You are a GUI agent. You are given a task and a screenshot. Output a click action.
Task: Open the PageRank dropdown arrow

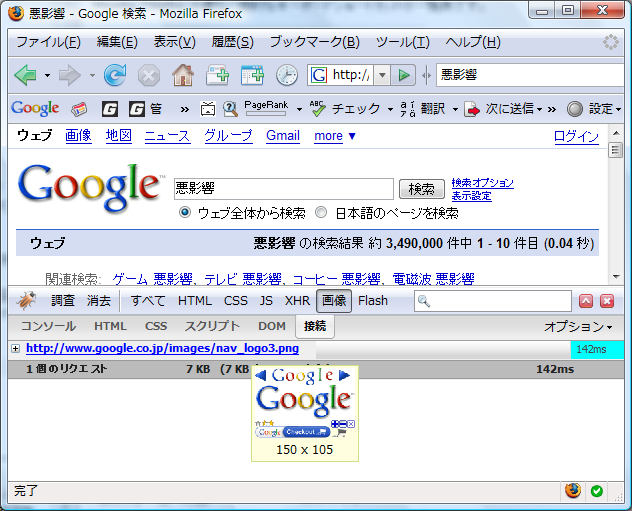299,109
